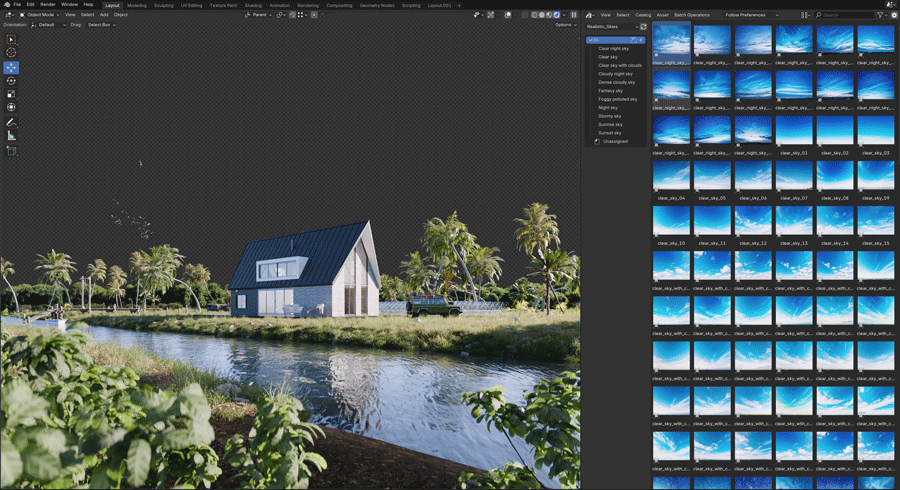Refresh the Realistic_Skies asset library
This screenshot has width=900, height=490.
coord(643,26)
